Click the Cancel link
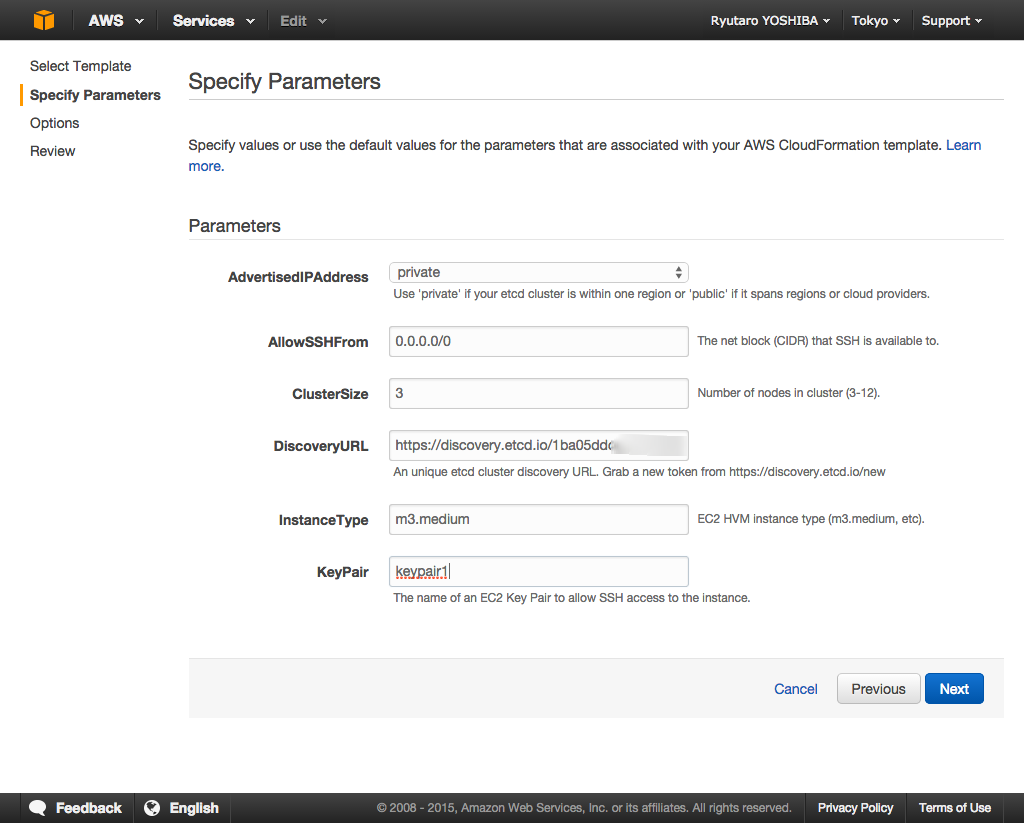 (x=795, y=689)
